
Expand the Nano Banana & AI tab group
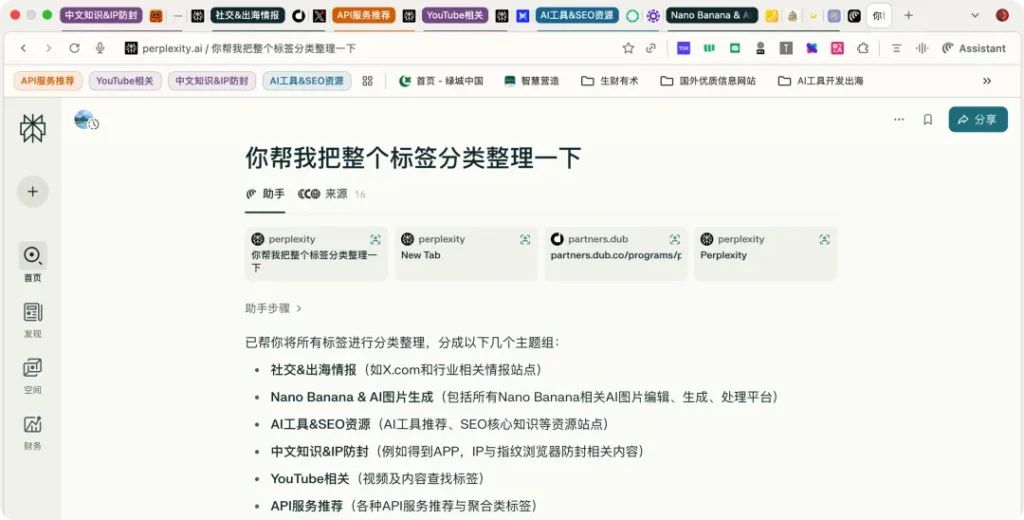[712, 16]
